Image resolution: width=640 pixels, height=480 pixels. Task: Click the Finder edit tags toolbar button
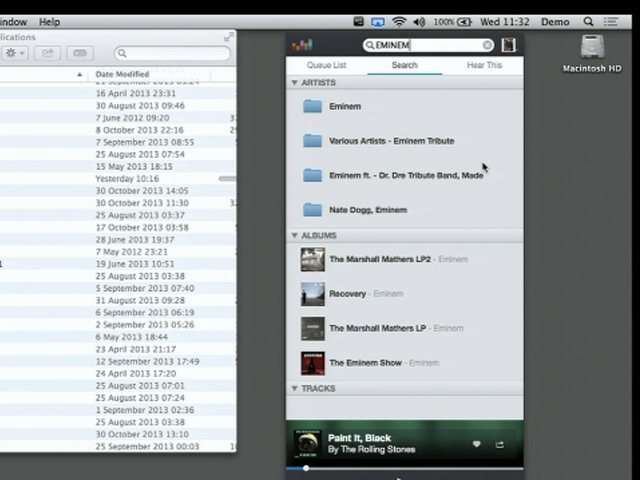click(80, 53)
